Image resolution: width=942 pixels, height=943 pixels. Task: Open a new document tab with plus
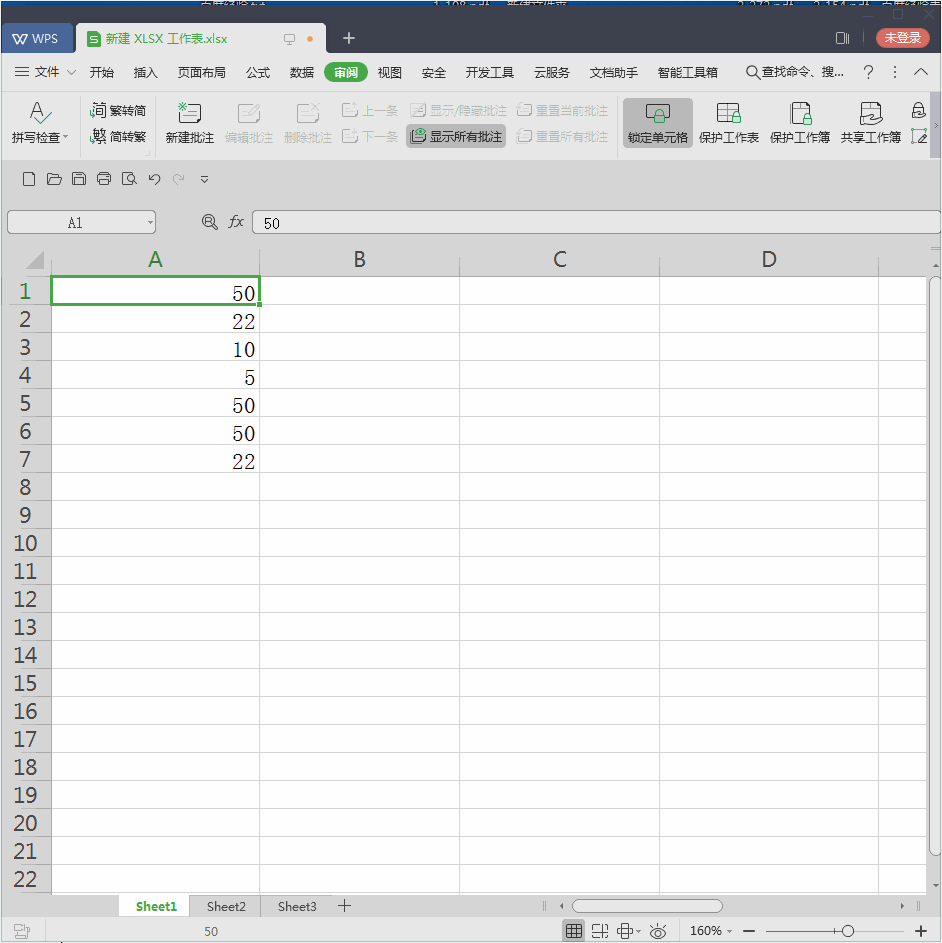[349, 38]
